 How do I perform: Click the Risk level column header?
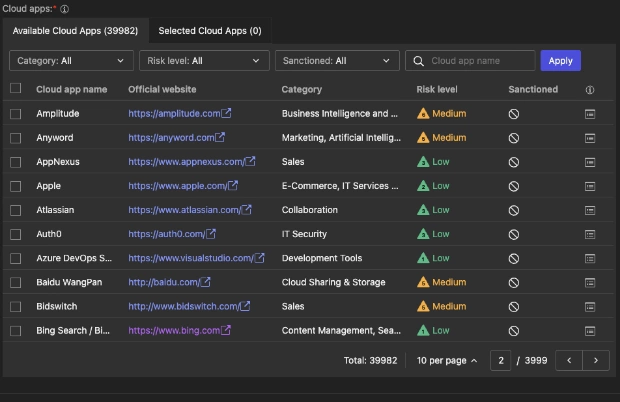[x=437, y=89]
